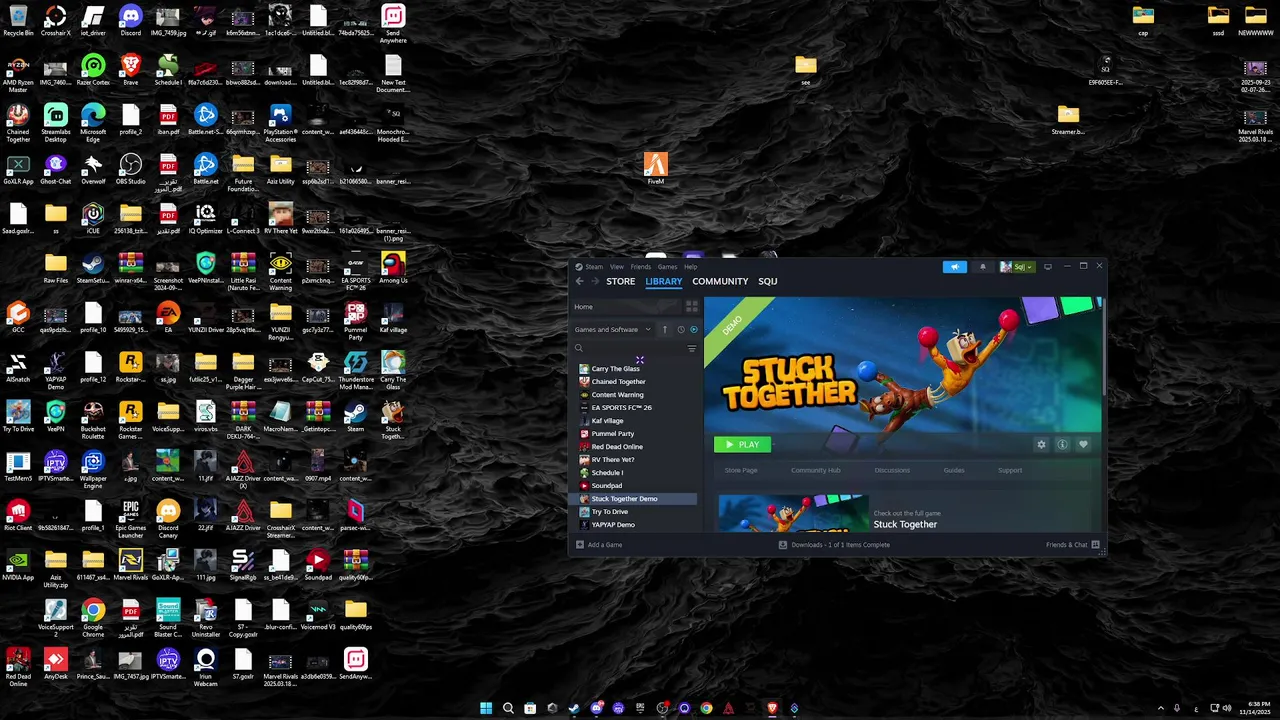The width and height of the screenshot is (1280, 720).
Task: Open the Windows Start button on taskbar
Action: (x=486, y=708)
